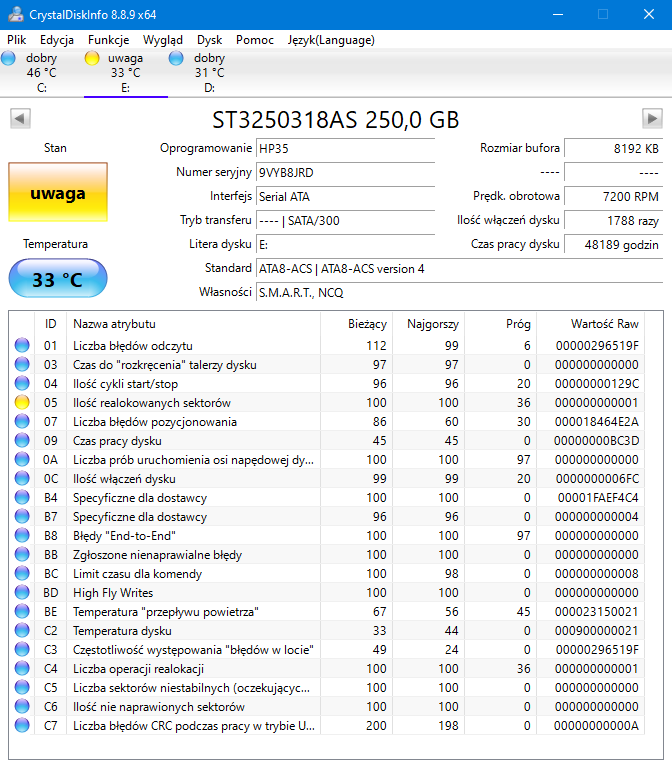Select row 'Ilość realokowanych sektorów'
672x766 pixels.
327,403
